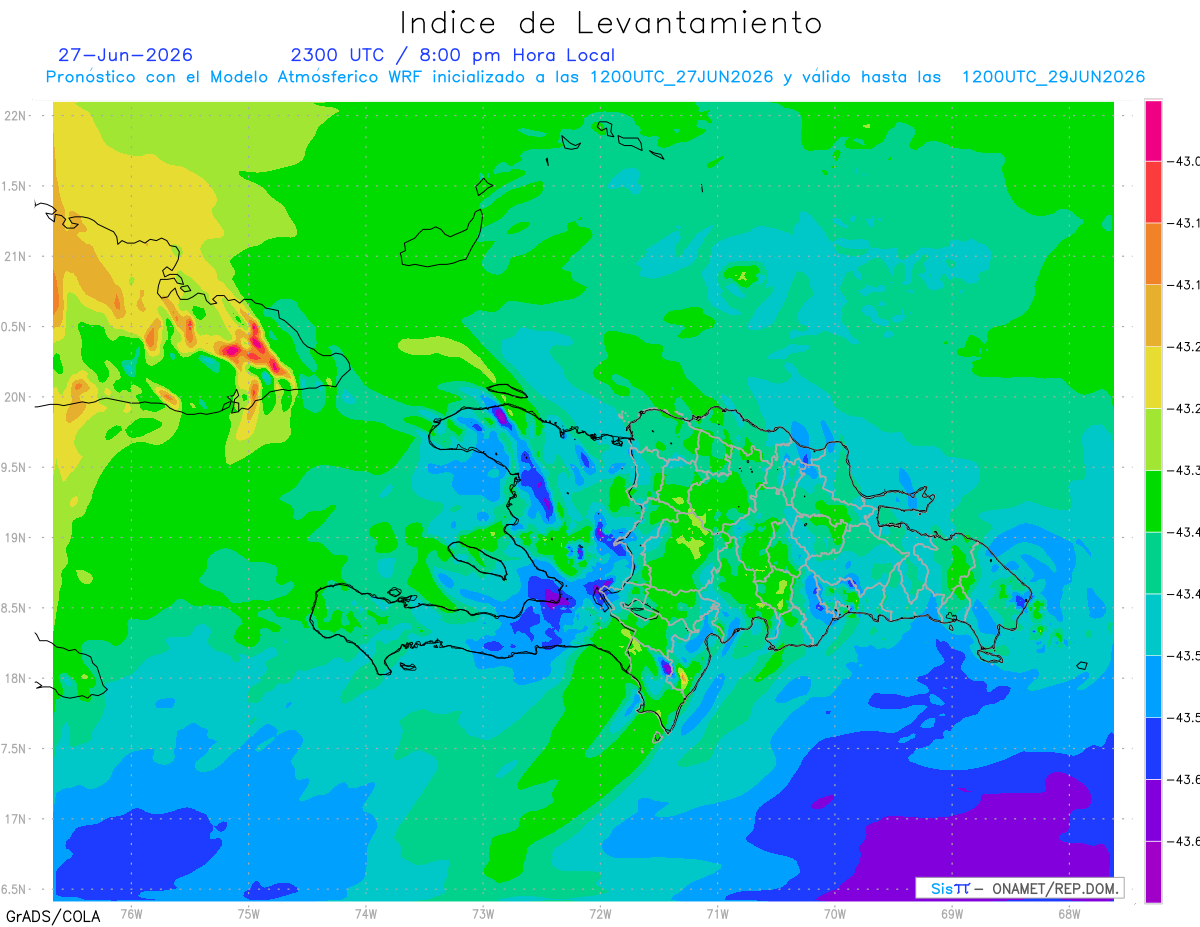This screenshot has width=1200, height=927.
Task: Click the '19N' latitude label
Action: (x=16, y=538)
